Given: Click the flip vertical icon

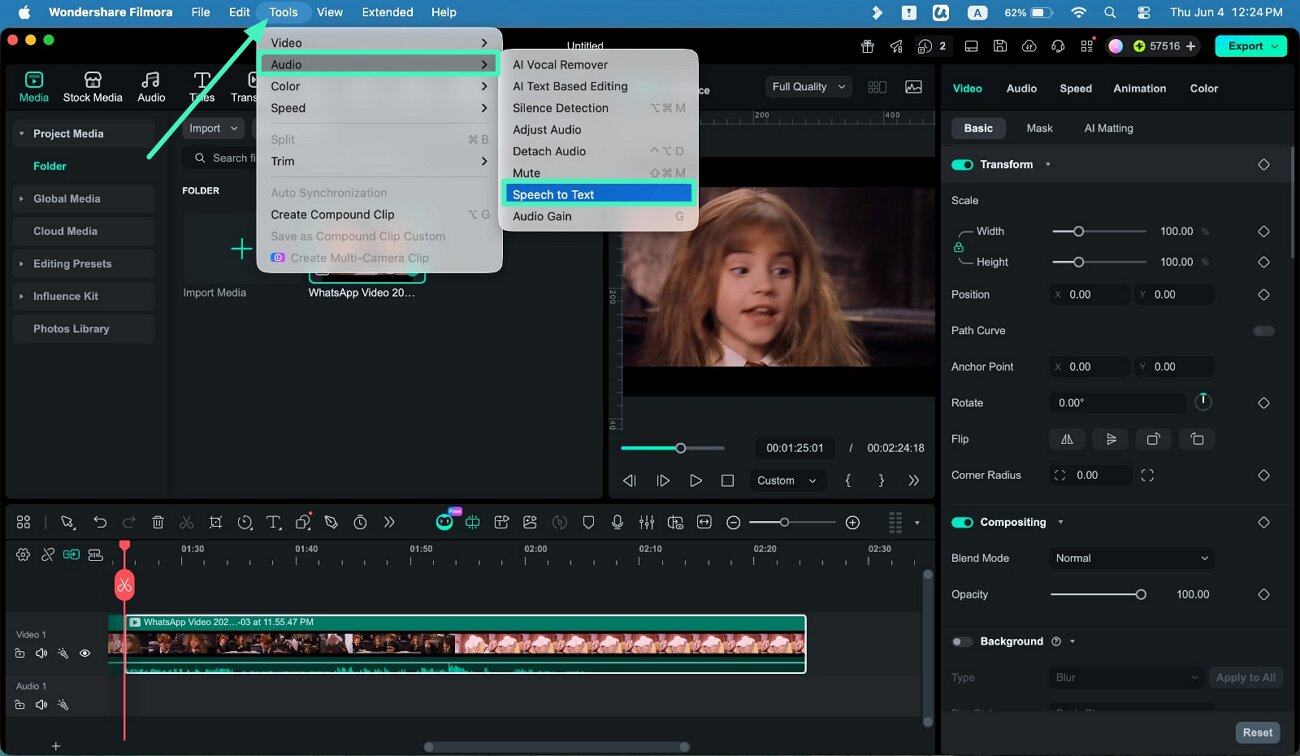Looking at the screenshot, I should pos(1111,439).
